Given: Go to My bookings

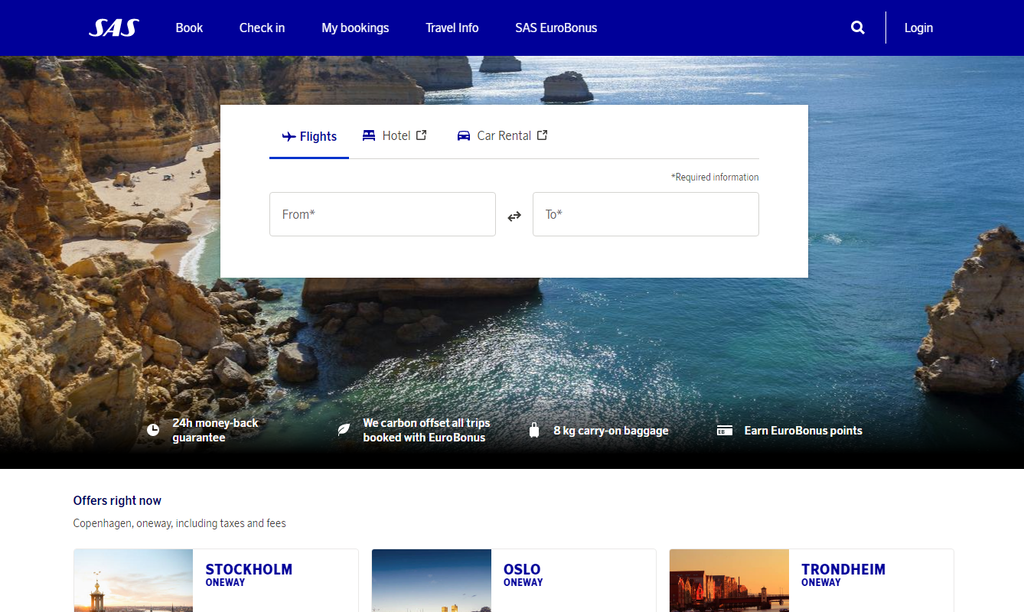Looking at the screenshot, I should [x=355, y=28].
